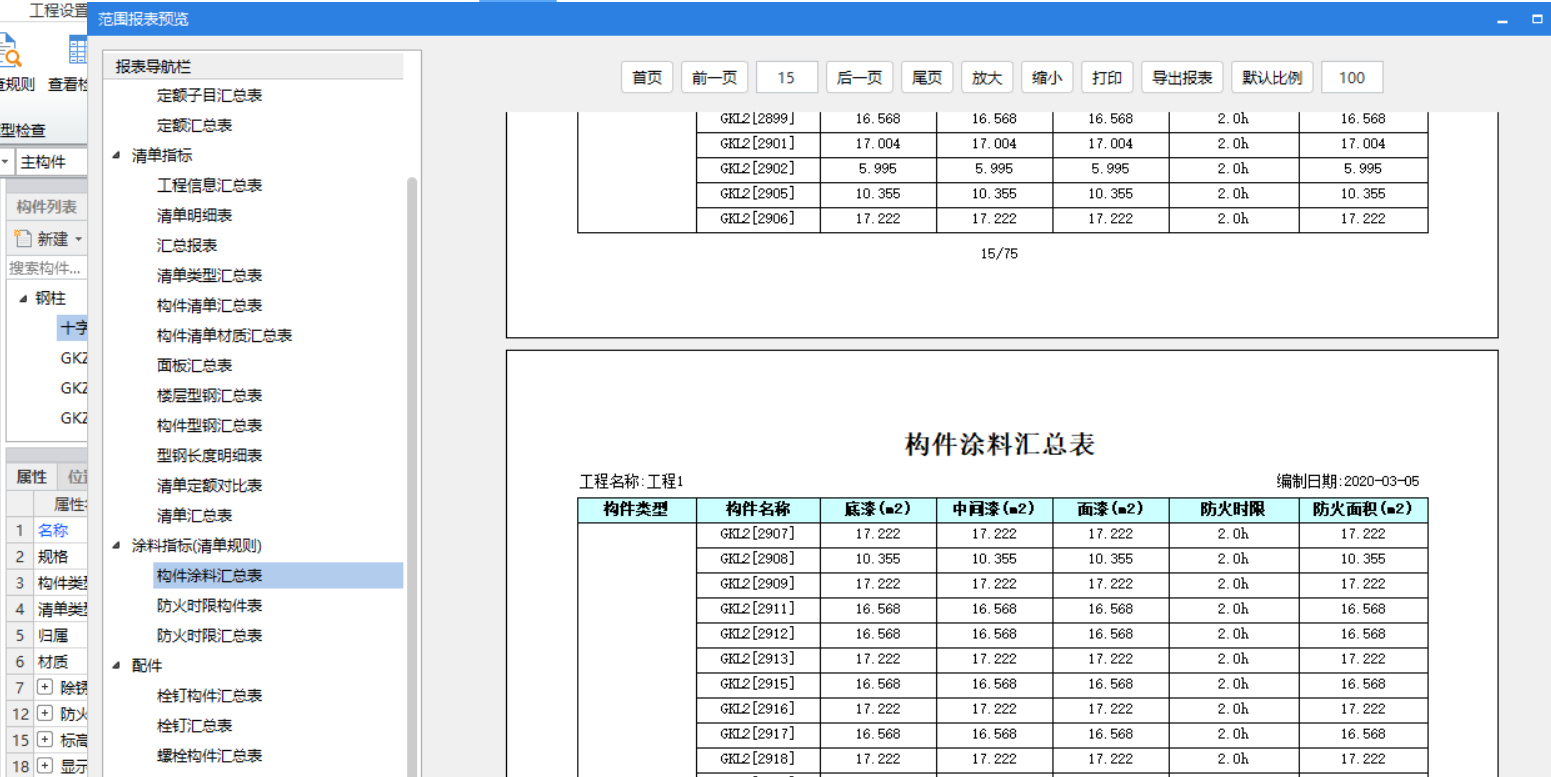This screenshot has width=1551, height=777.
Task: Collapse the 清单指标 tree group
Action: [x=117, y=156]
